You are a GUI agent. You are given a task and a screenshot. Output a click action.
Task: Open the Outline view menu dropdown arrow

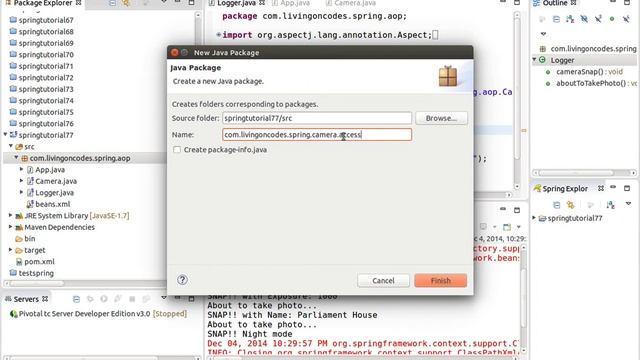tap(543, 34)
